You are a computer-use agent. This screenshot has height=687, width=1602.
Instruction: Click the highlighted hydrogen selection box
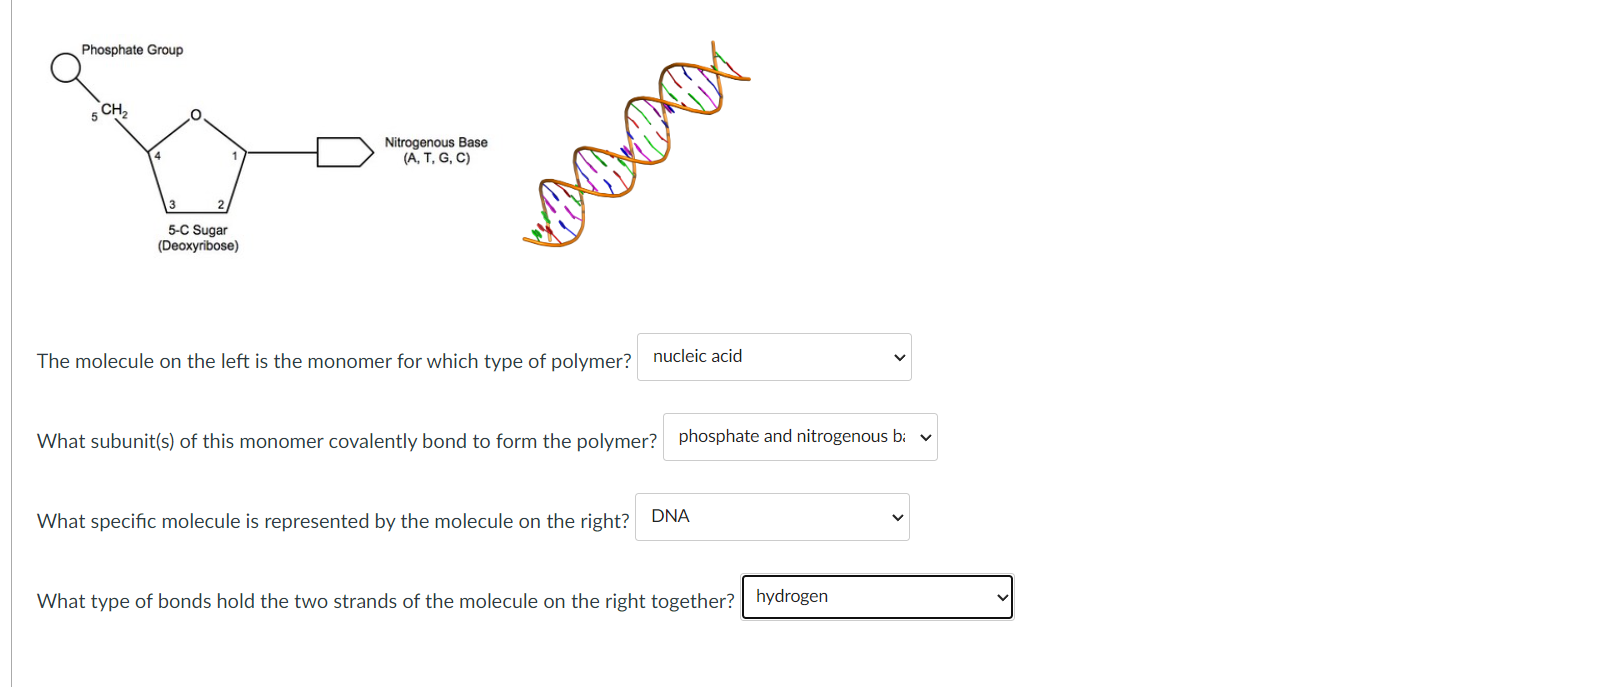[x=877, y=597]
